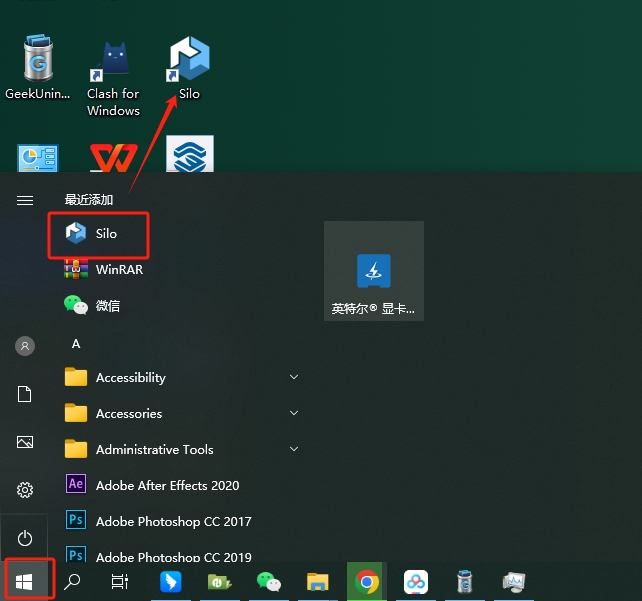Open taskbar search magnifier
This screenshot has width=642, height=601.
(72, 582)
